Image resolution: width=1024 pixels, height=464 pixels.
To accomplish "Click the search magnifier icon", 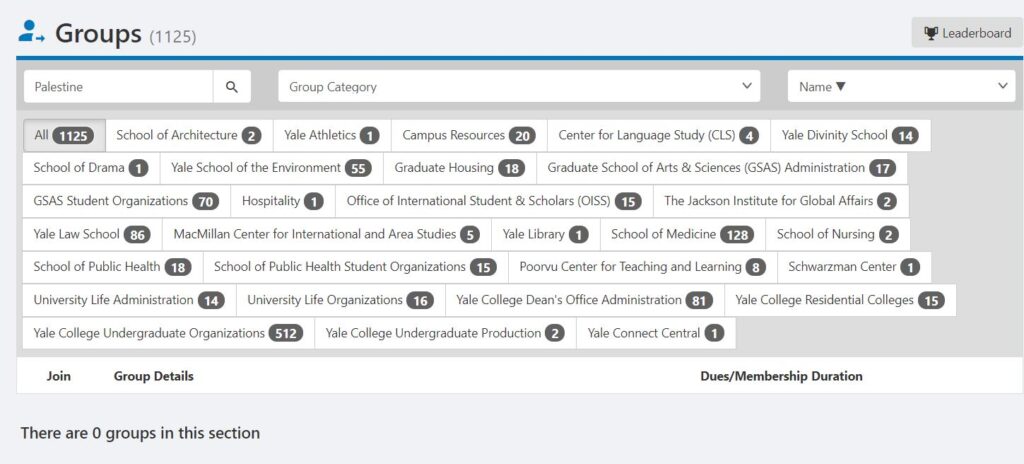I will click(x=232, y=87).
